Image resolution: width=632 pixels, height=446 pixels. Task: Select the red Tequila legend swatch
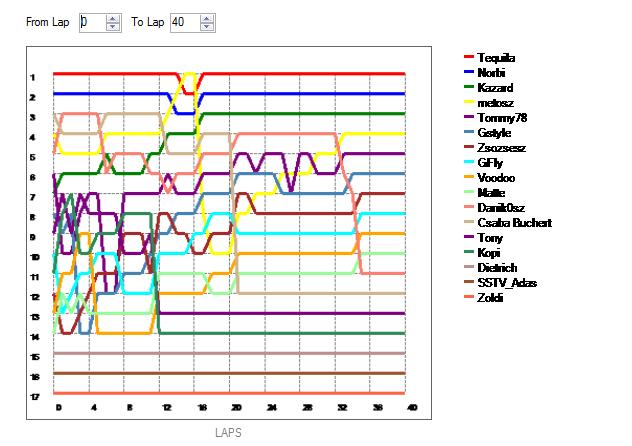[x=469, y=56]
